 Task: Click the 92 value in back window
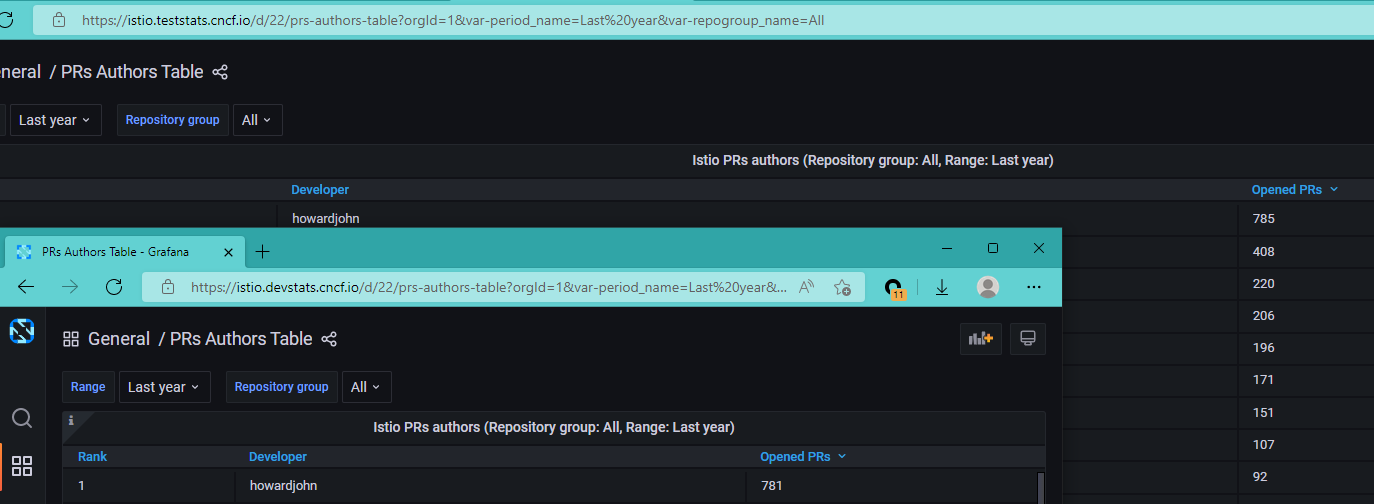(x=1260, y=476)
